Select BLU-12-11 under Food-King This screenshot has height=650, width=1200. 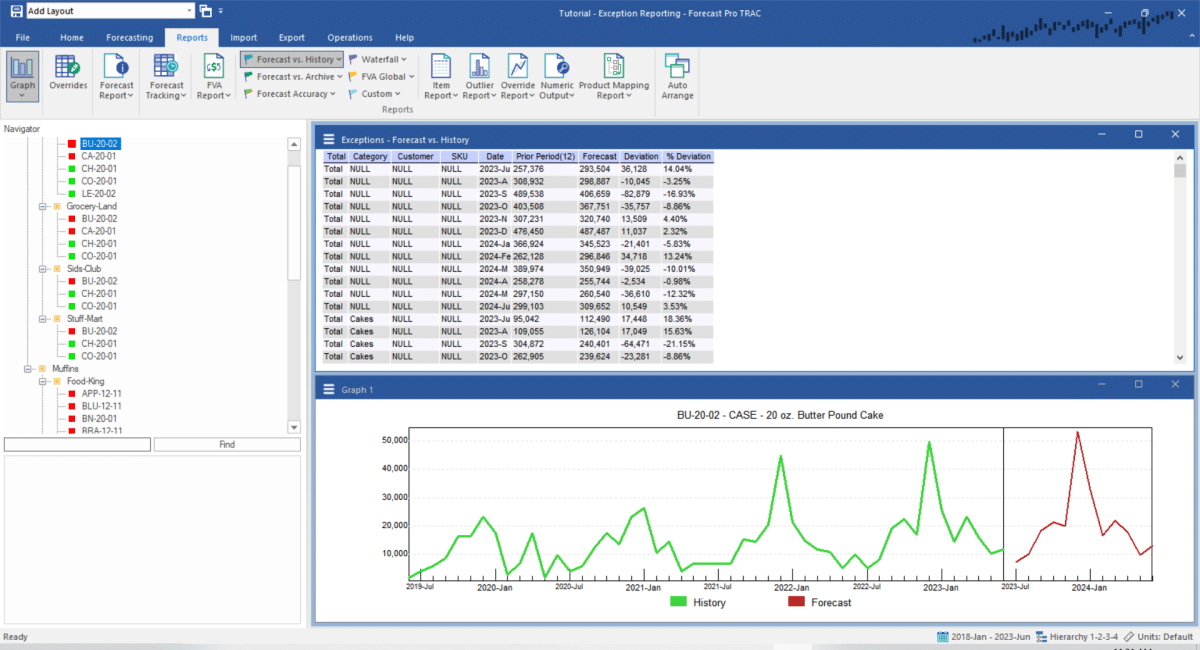click(101, 407)
